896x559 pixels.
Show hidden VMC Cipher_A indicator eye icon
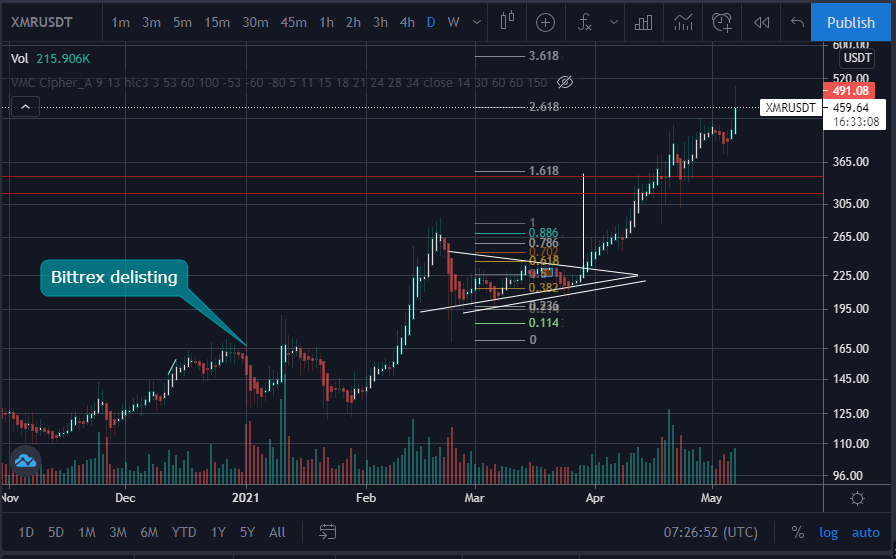click(x=565, y=82)
